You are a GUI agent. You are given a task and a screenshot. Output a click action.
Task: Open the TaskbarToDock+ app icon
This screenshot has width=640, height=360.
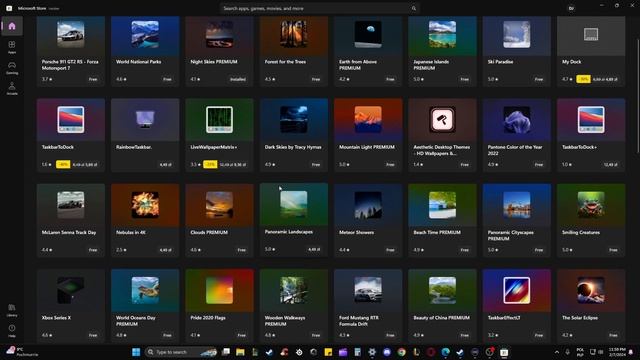591,120
